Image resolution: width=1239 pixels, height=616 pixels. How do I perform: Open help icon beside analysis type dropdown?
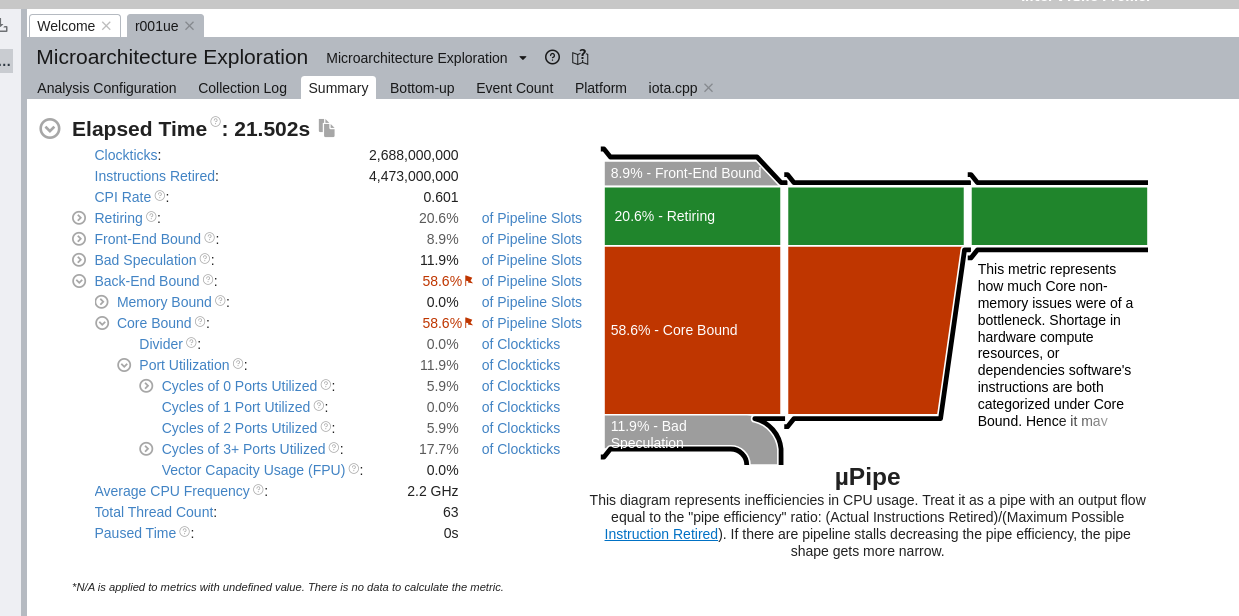pos(552,58)
